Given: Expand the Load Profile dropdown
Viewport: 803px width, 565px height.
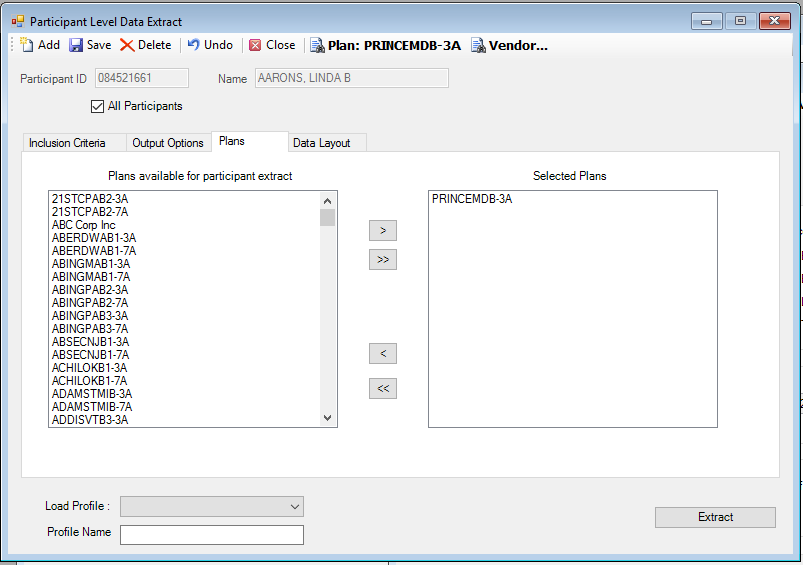Looking at the screenshot, I should click(x=294, y=507).
